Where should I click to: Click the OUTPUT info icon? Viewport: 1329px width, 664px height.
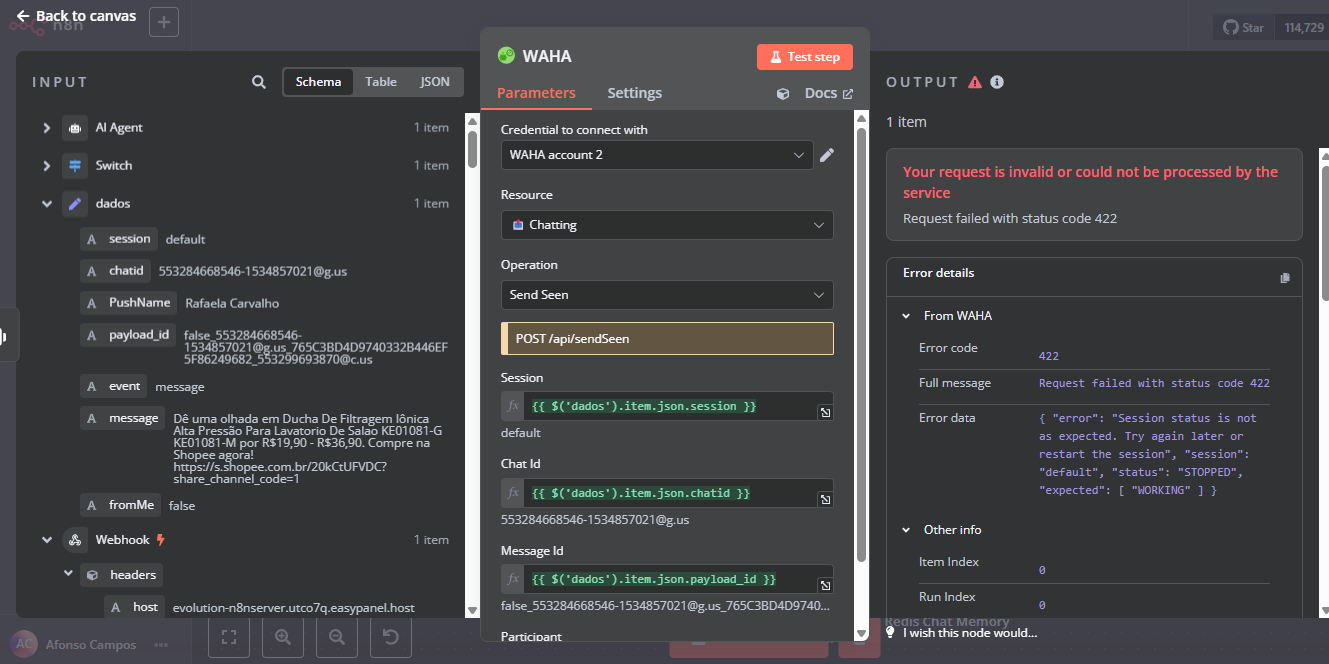[x=997, y=82]
